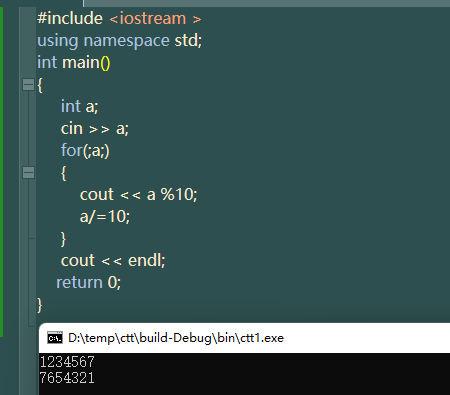Click the cout << a %10 statement
Viewport: 450px width, 395px height.
click(138, 194)
